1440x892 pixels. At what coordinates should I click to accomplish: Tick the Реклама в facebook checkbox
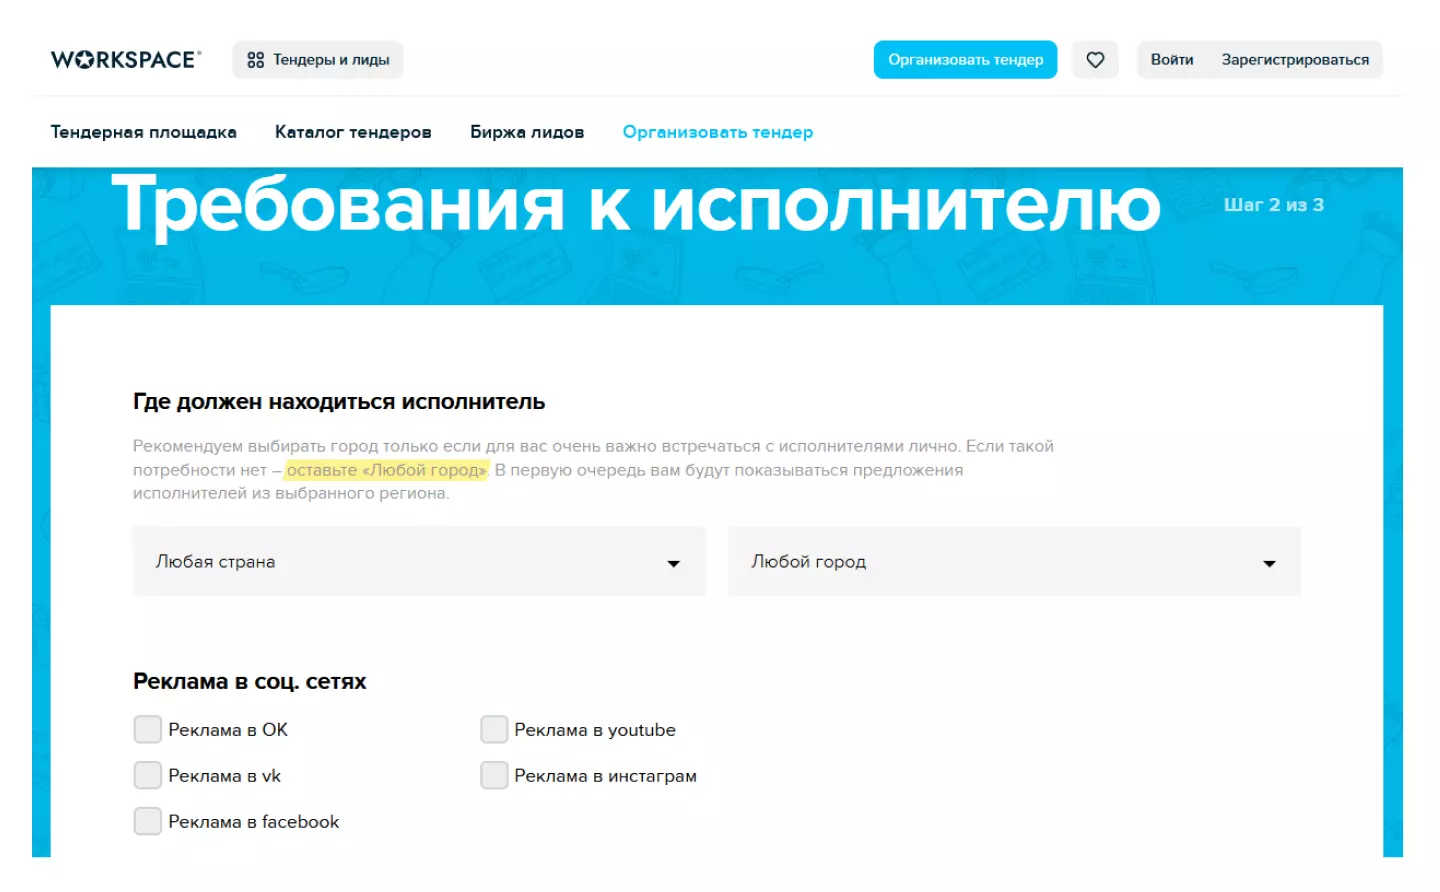click(148, 822)
